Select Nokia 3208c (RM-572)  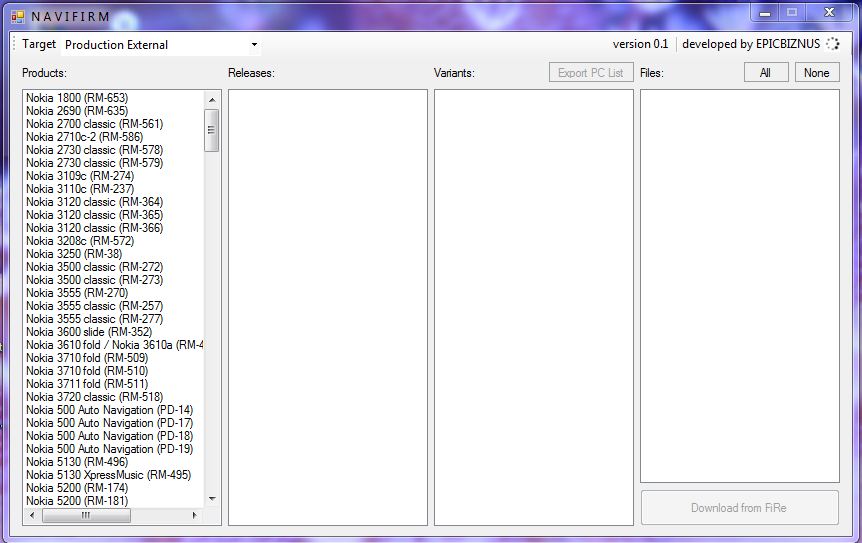click(x=80, y=241)
